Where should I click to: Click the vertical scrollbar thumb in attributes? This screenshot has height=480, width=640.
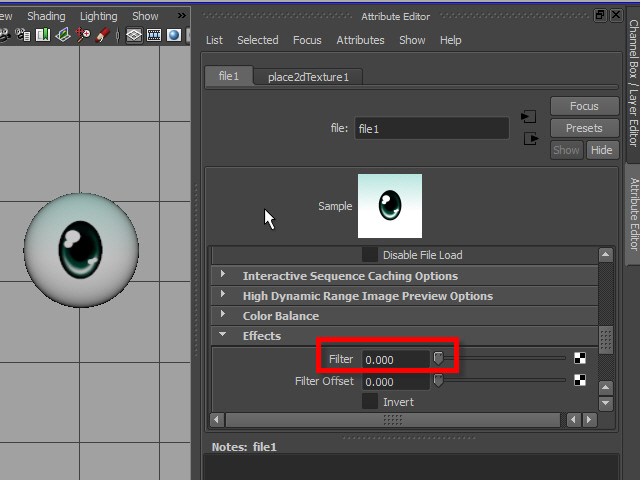click(x=606, y=340)
